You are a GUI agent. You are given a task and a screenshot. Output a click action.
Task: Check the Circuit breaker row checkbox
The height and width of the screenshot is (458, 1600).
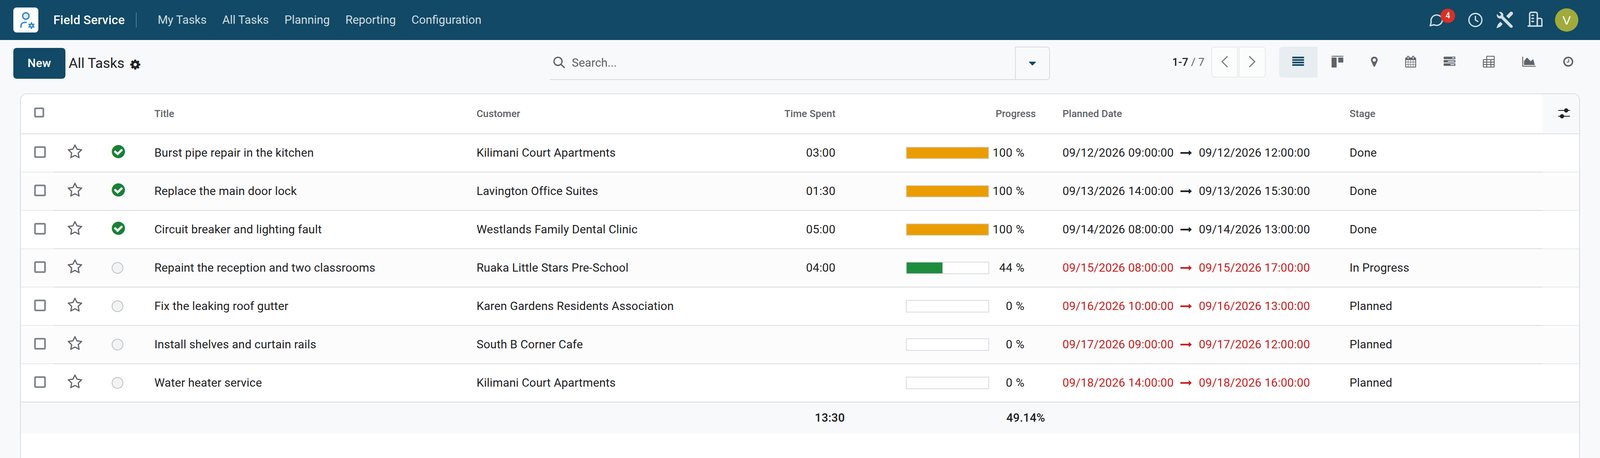pos(40,229)
